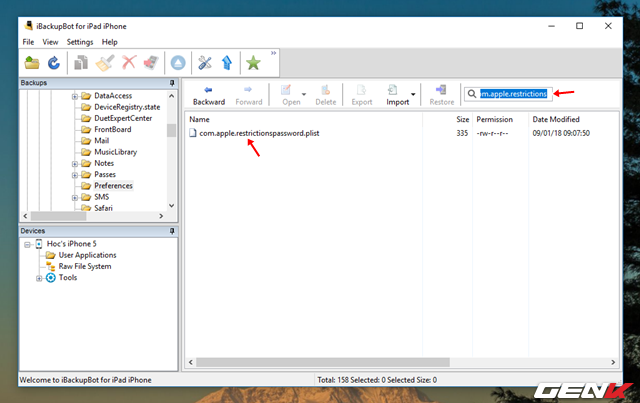Click the open backup folder icon
The width and height of the screenshot is (640, 403).
(32, 63)
